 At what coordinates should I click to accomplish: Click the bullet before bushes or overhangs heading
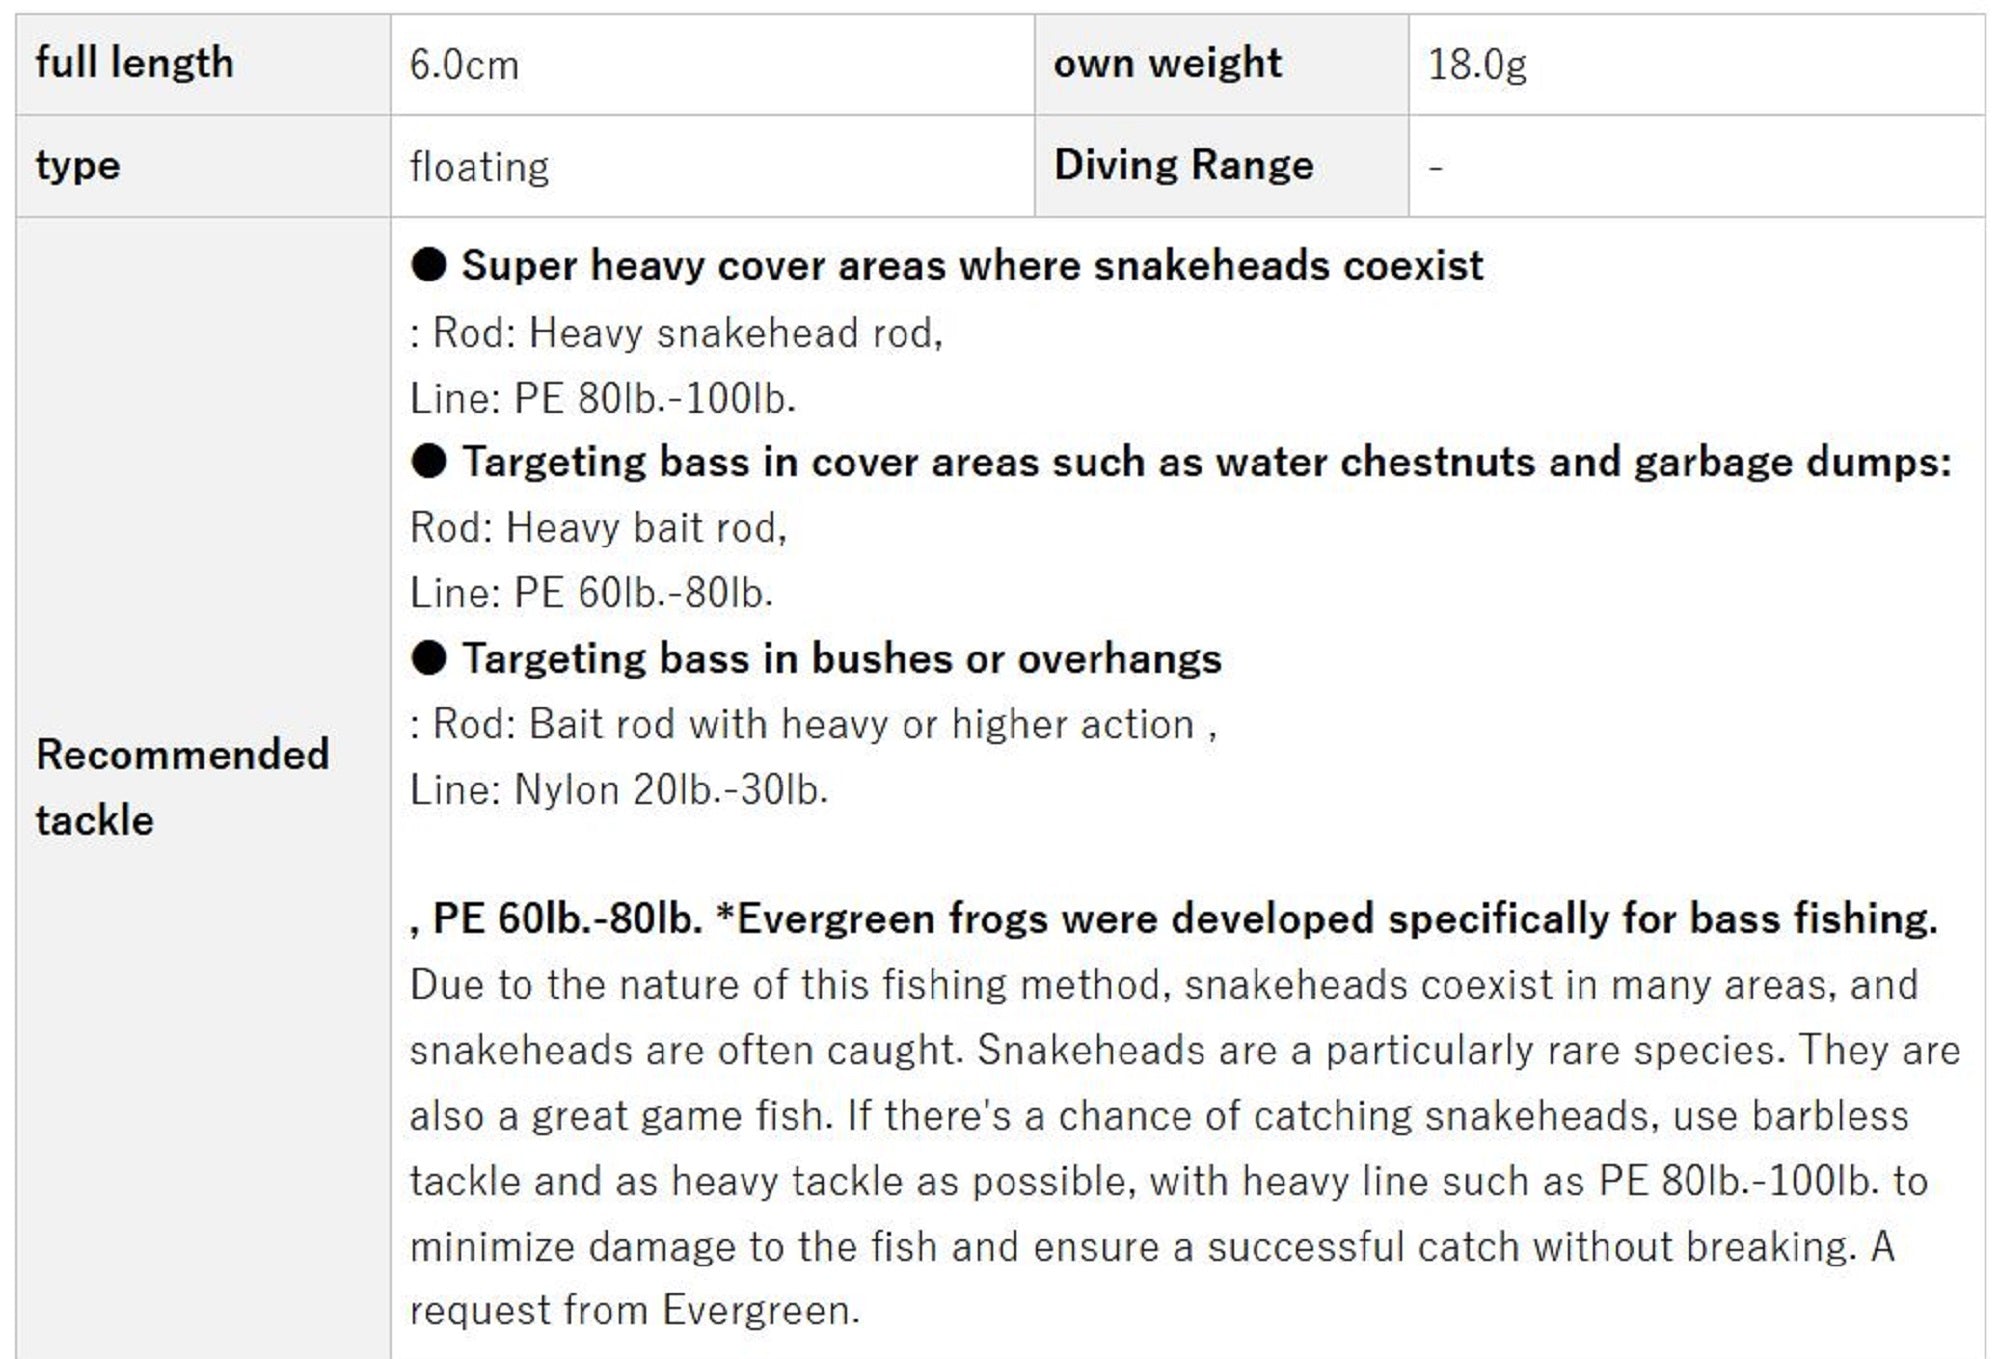(x=428, y=659)
